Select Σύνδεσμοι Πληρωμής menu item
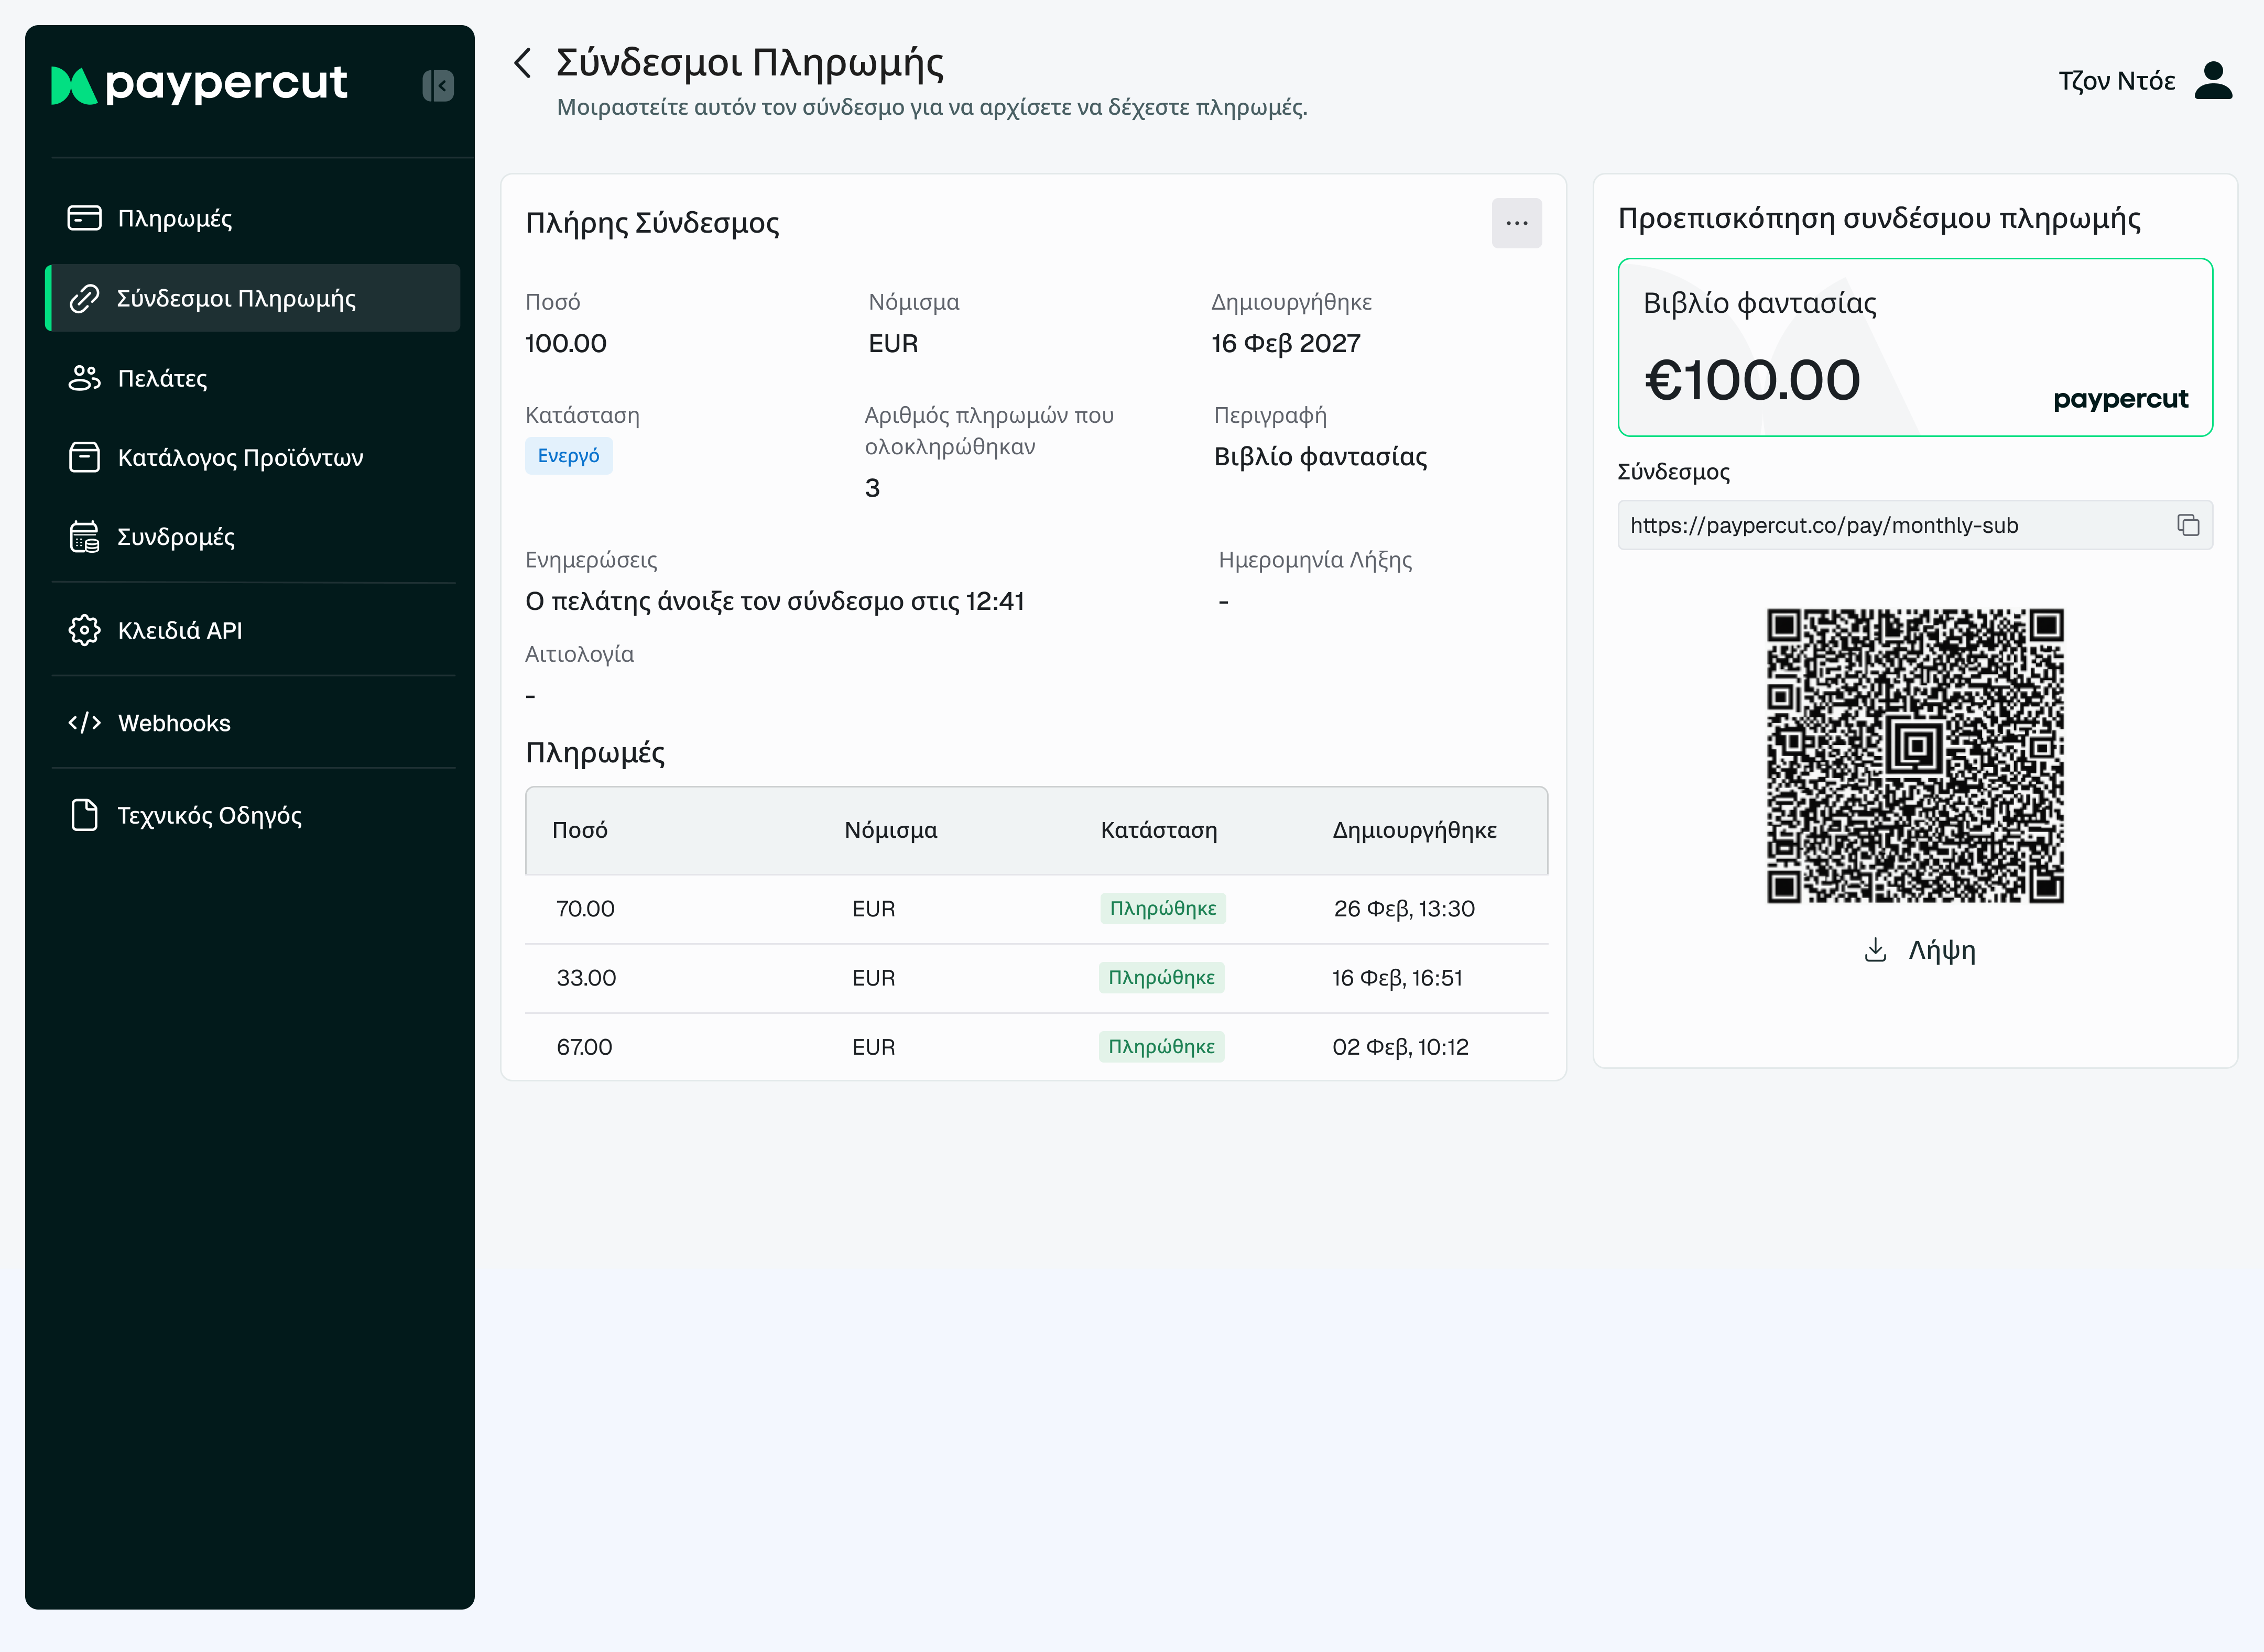Image resolution: width=2264 pixels, height=1652 pixels. pyautogui.click(x=253, y=298)
